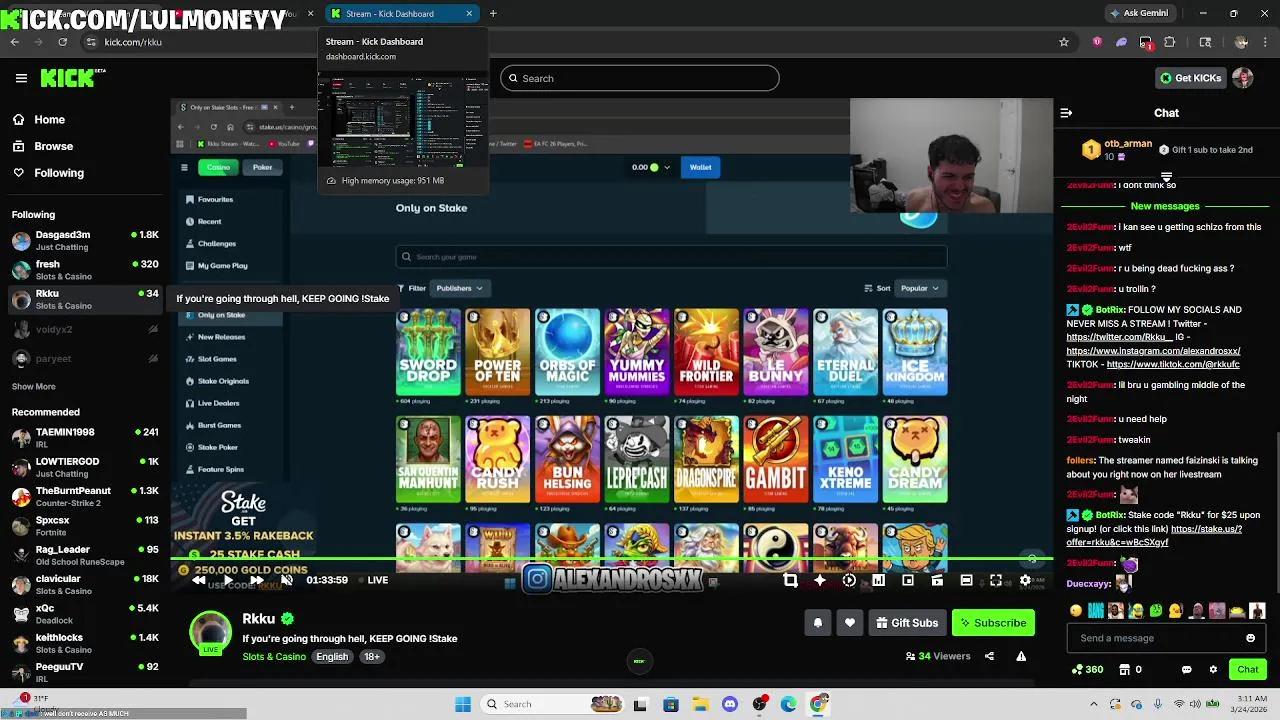Collapse the chat panel with the arrow icon
Image resolution: width=1280 pixels, height=720 pixels.
[x=1066, y=113]
